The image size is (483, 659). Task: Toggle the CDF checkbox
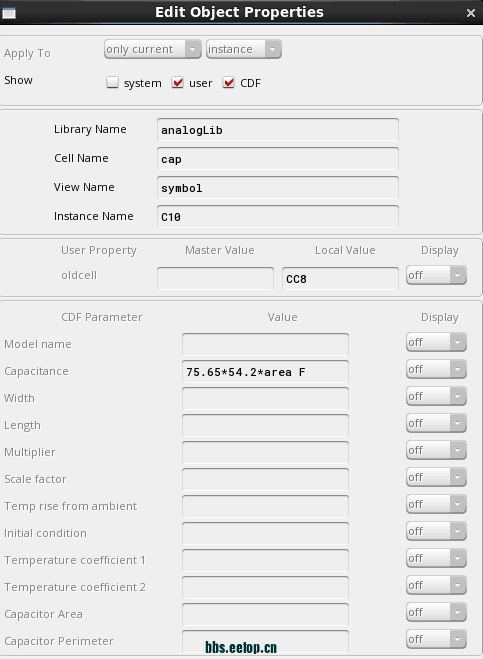(229, 82)
